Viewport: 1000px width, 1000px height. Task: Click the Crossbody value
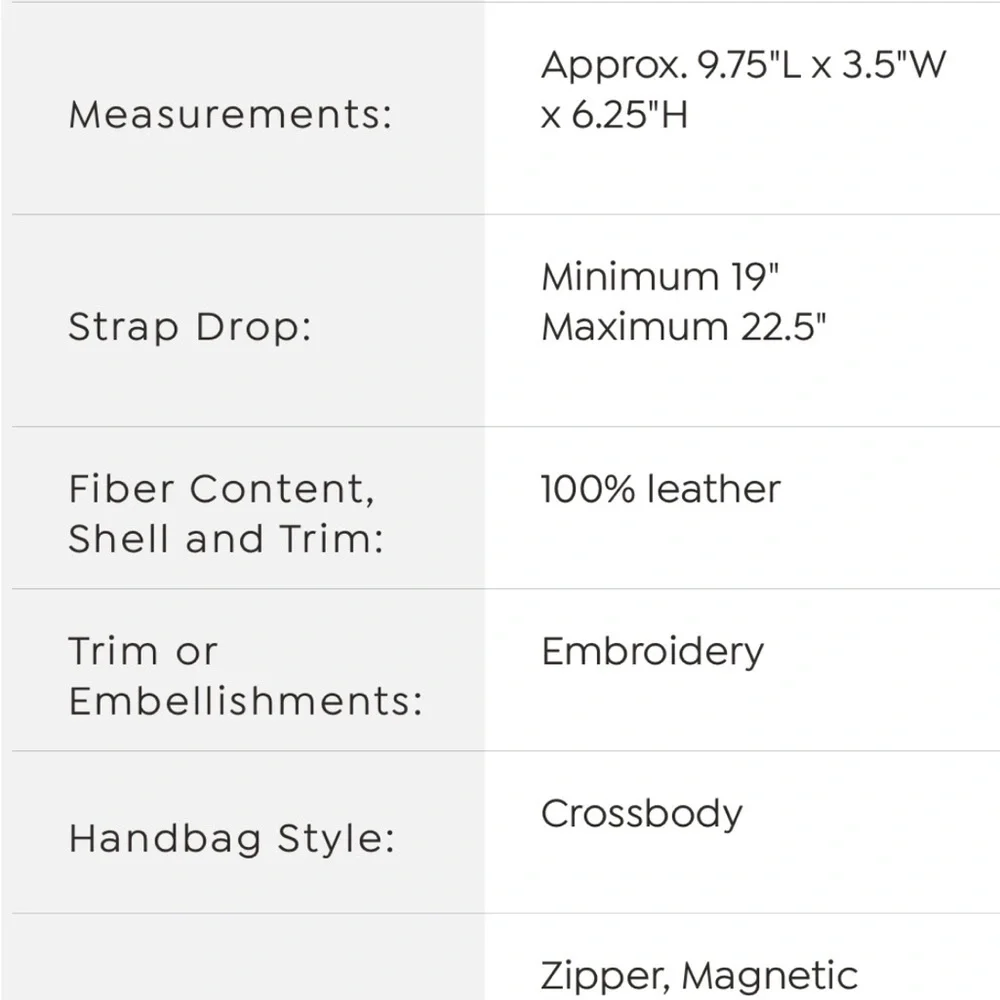[x=642, y=814]
